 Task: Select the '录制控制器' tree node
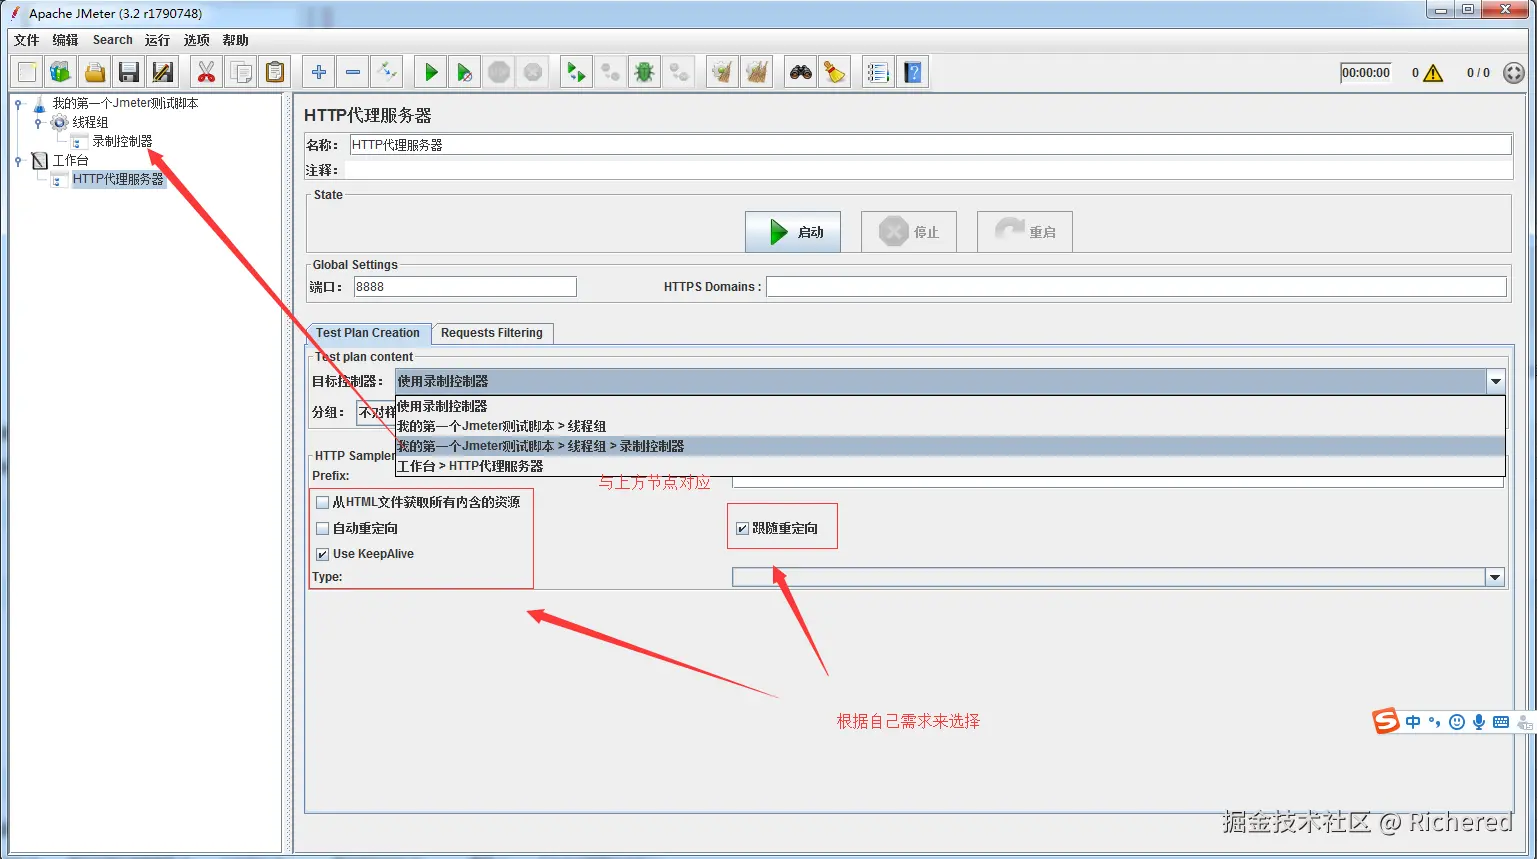click(122, 141)
